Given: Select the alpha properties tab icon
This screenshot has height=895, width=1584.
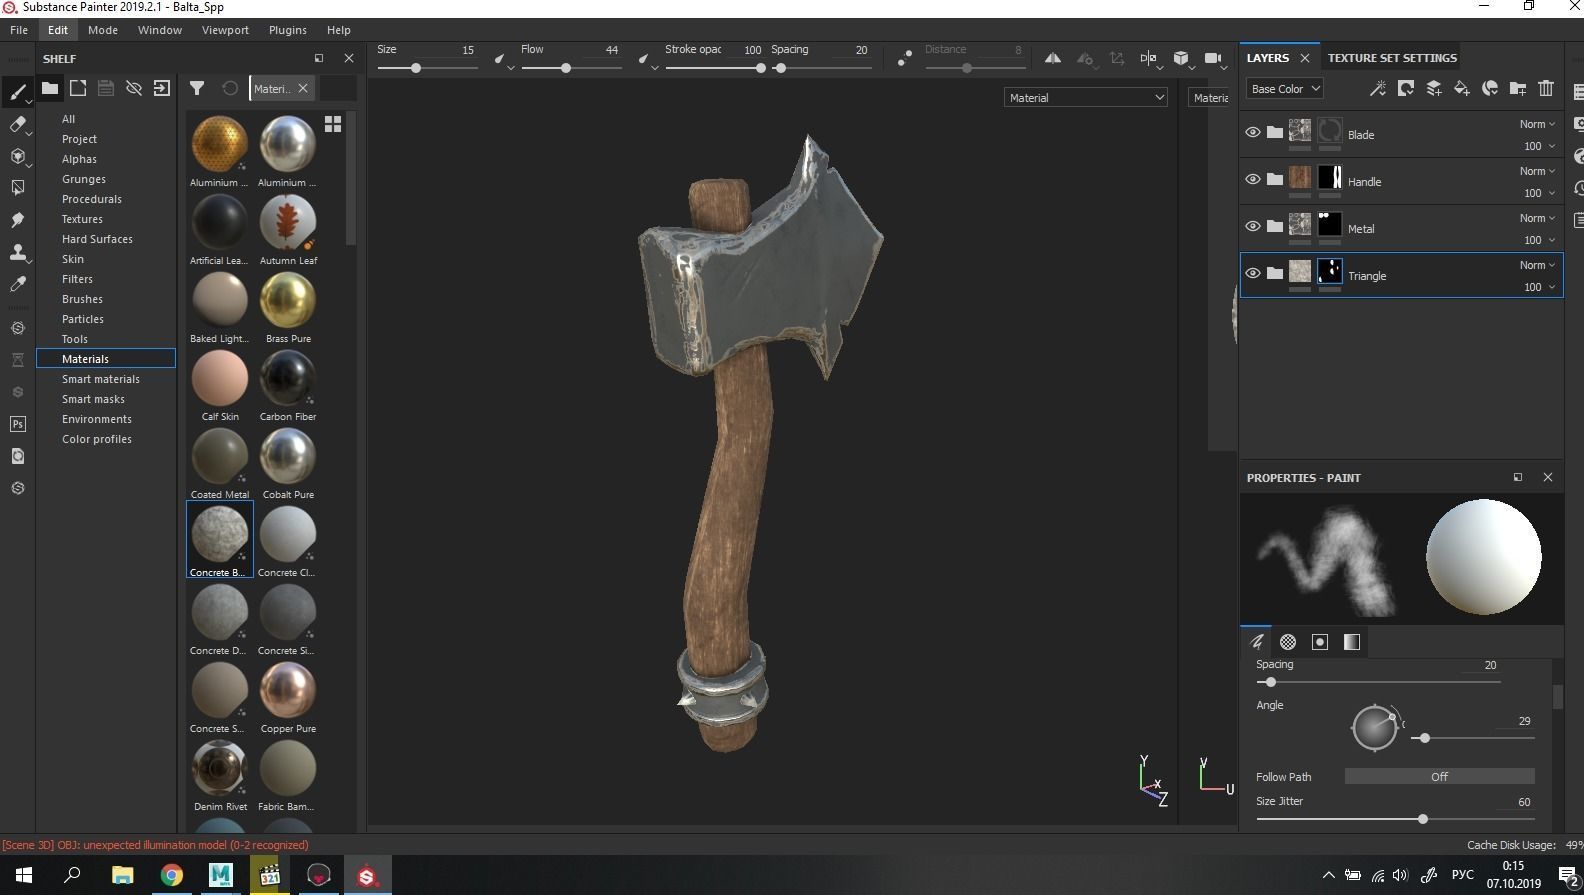Looking at the screenshot, I should [x=1288, y=642].
